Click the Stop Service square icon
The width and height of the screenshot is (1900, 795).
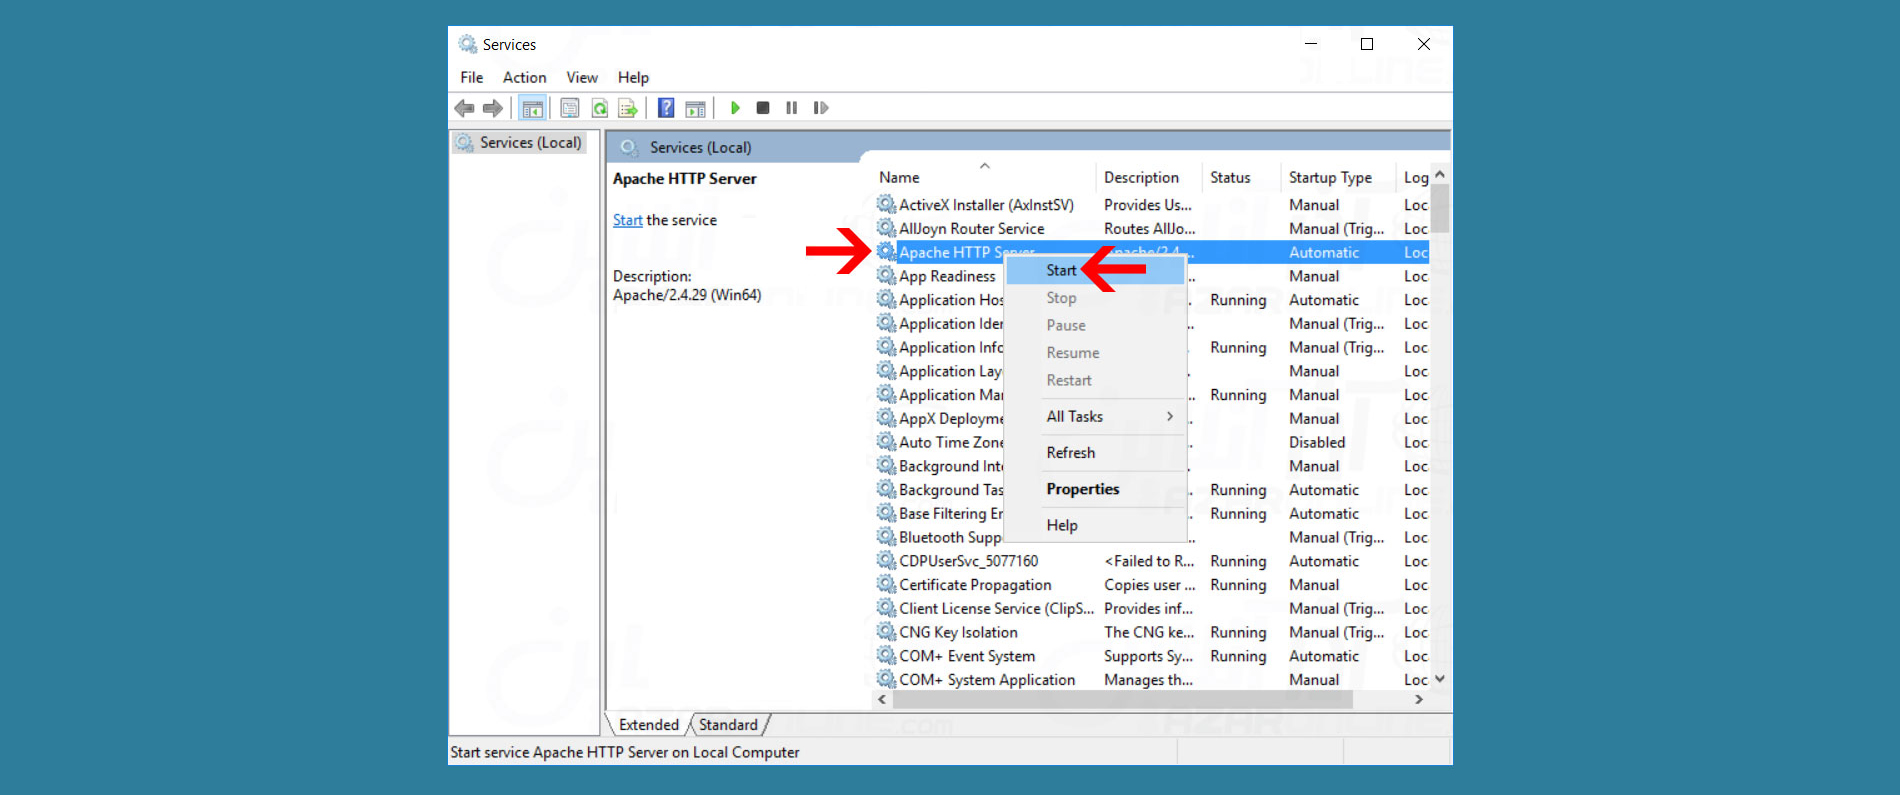tap(763, 108)
